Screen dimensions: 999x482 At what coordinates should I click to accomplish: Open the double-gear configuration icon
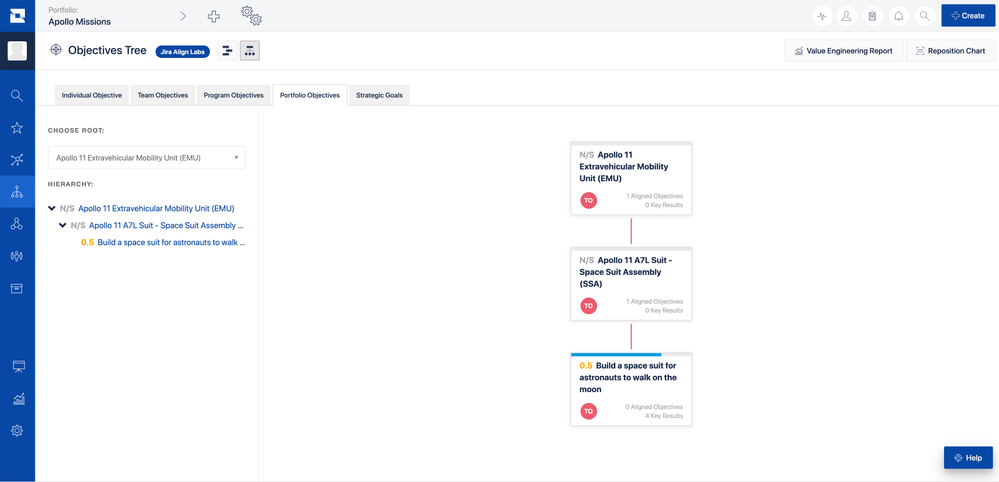[251, 16]
